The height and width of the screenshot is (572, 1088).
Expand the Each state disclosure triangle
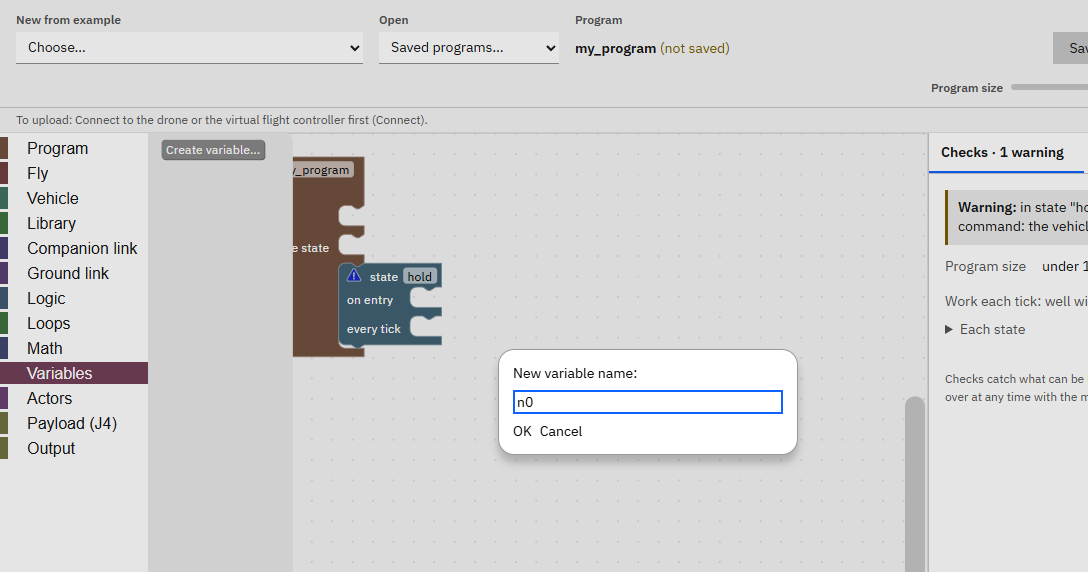[949, 330]
